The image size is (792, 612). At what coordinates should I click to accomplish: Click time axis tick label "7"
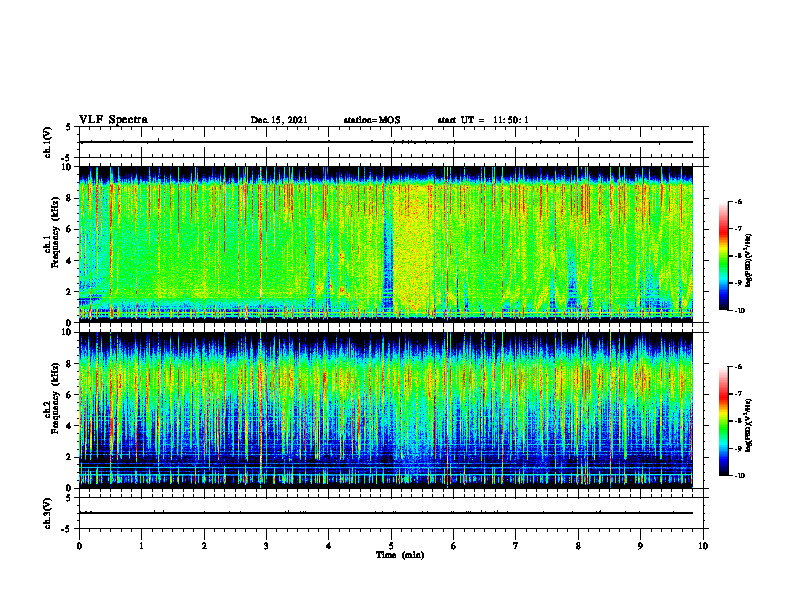(x=516, y=546)
